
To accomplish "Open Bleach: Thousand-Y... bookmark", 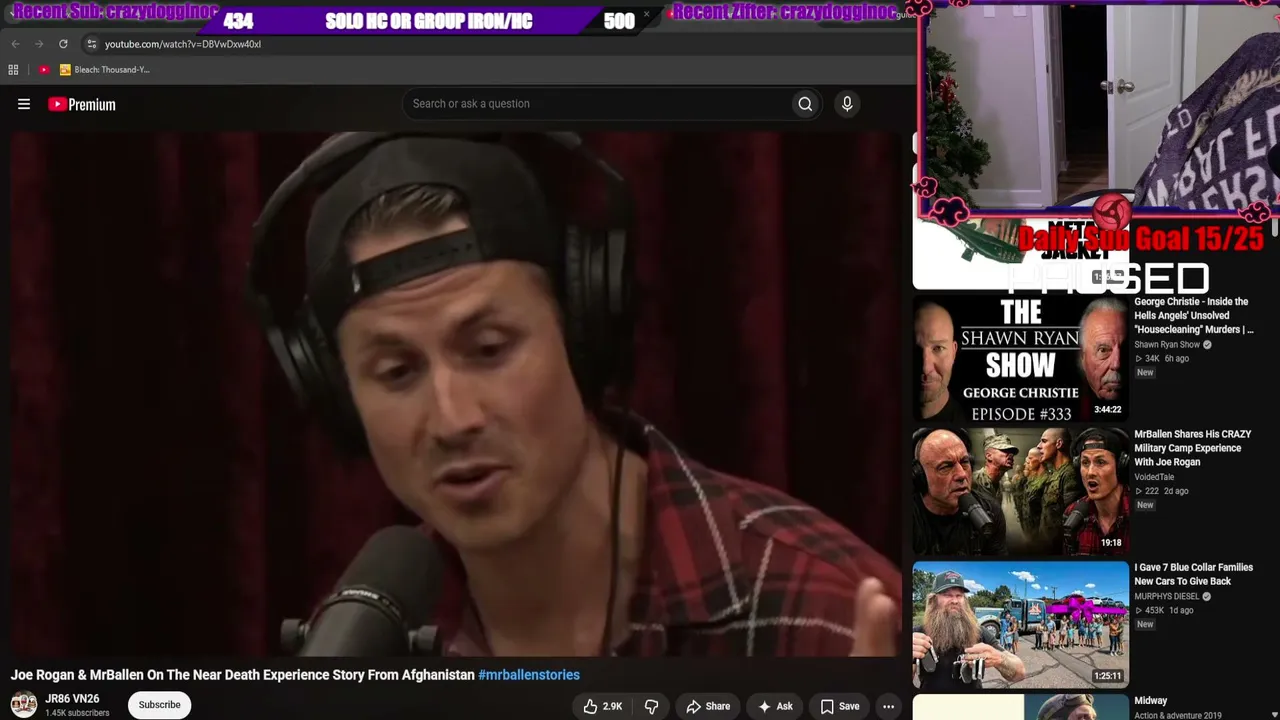I will [105, 70].
